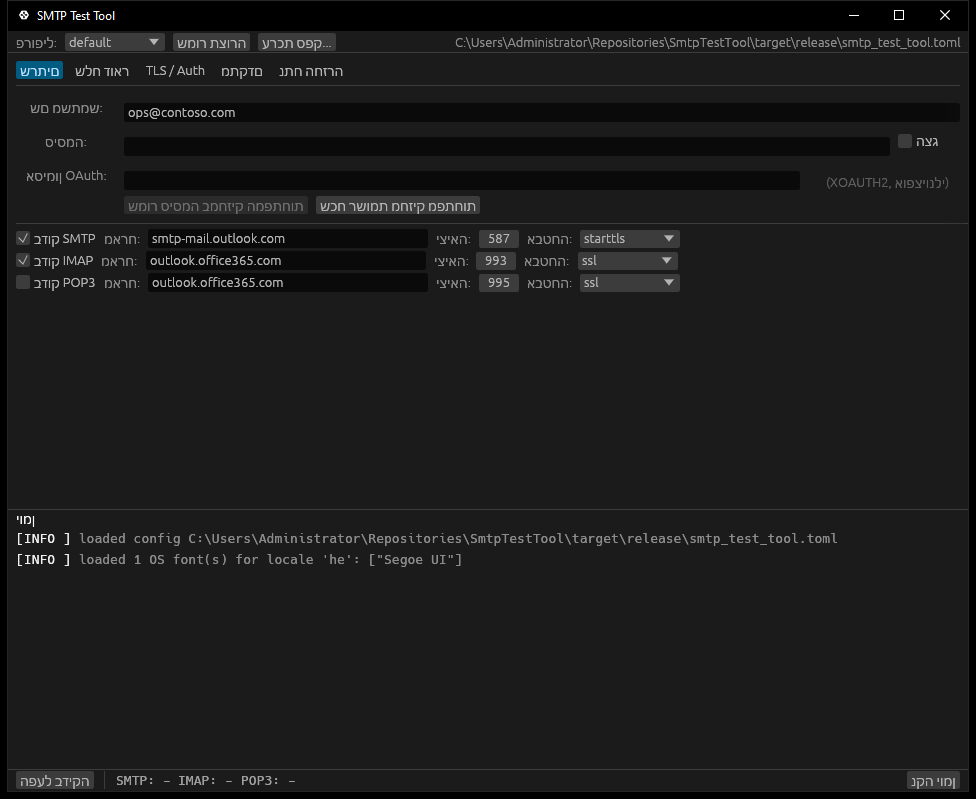
Task: Click the קפס תכרע... toolbar button
Action: (296, 42)
